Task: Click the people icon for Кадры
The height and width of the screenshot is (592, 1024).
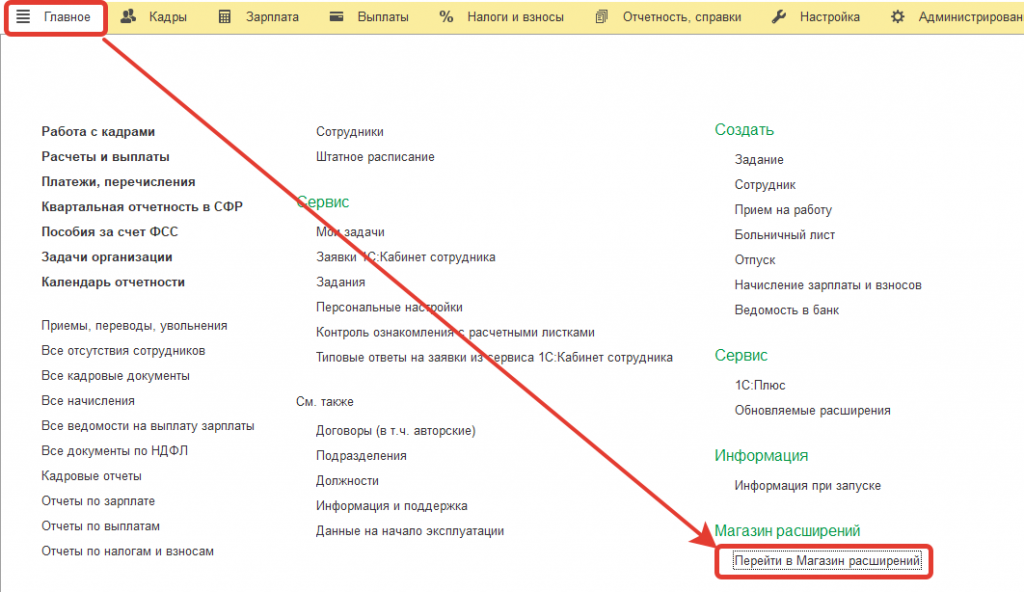Action: (129, 16)
